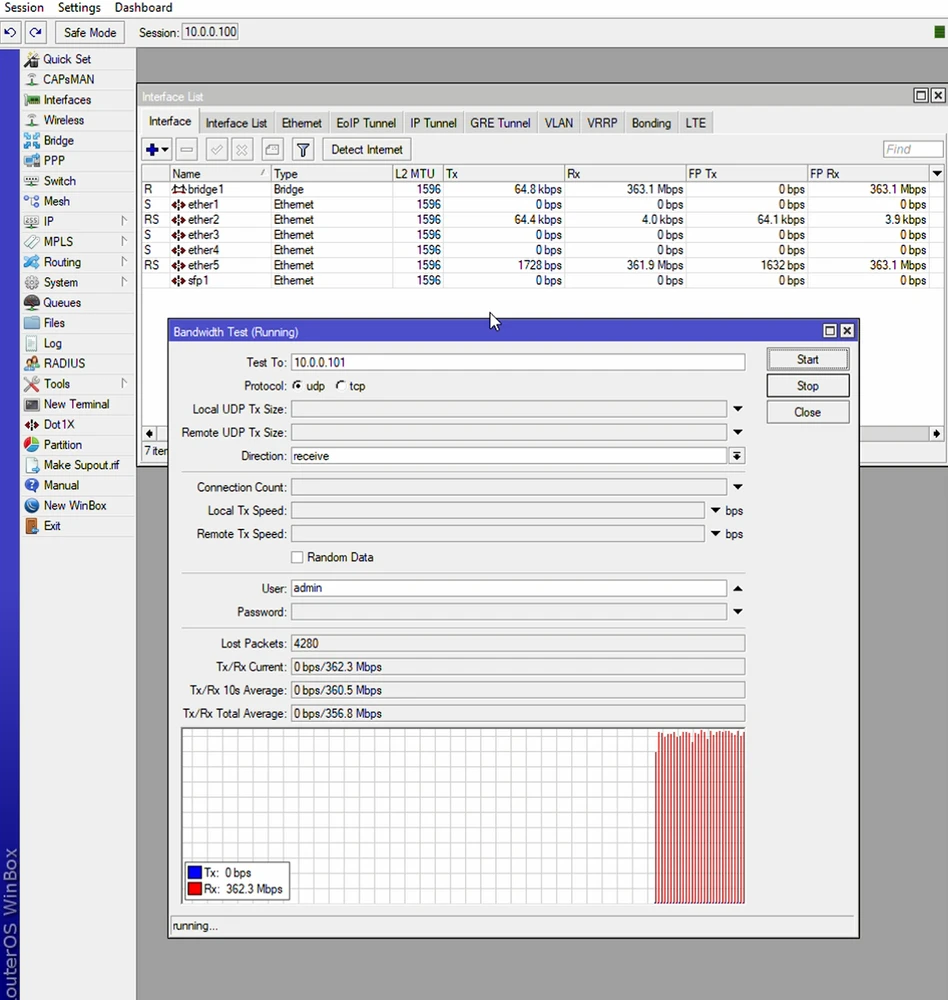Expand the Connection Count field arrow
This screenshot has width=948, height=1000.
[x=737, y=487]
